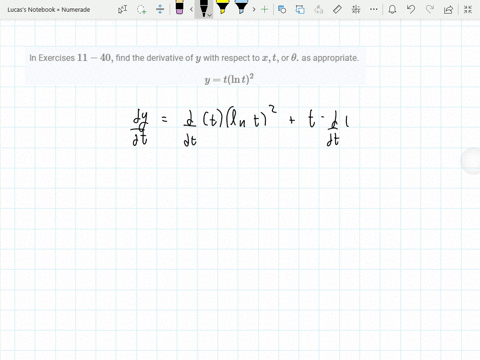Select the black pen

203,8
